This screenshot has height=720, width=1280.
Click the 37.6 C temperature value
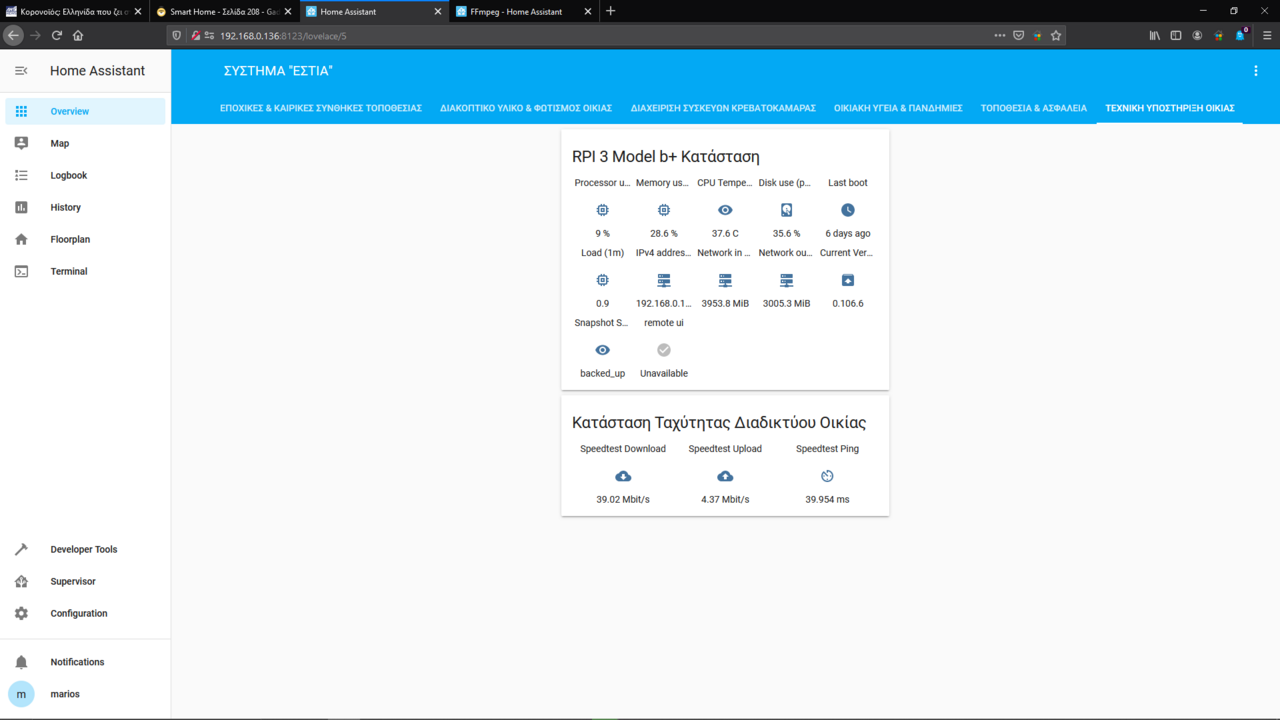[x=725, y=233]
